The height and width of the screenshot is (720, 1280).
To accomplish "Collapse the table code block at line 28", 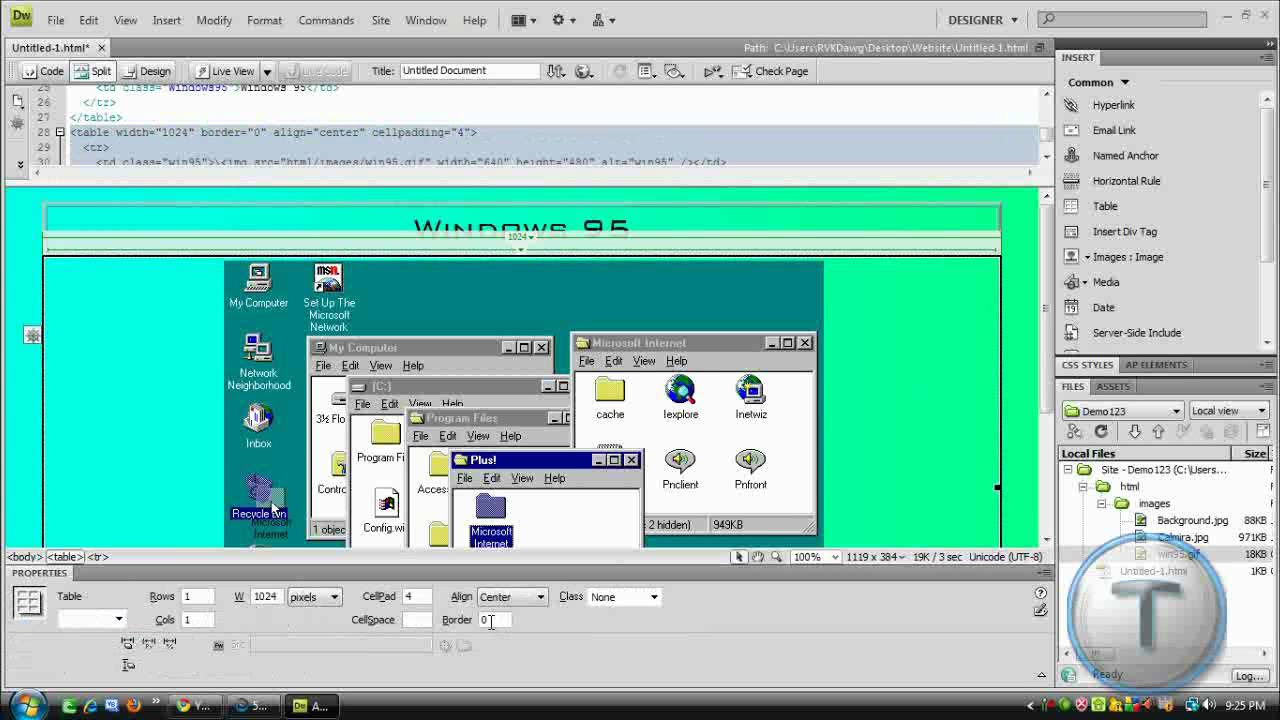I will coord(60,132).
